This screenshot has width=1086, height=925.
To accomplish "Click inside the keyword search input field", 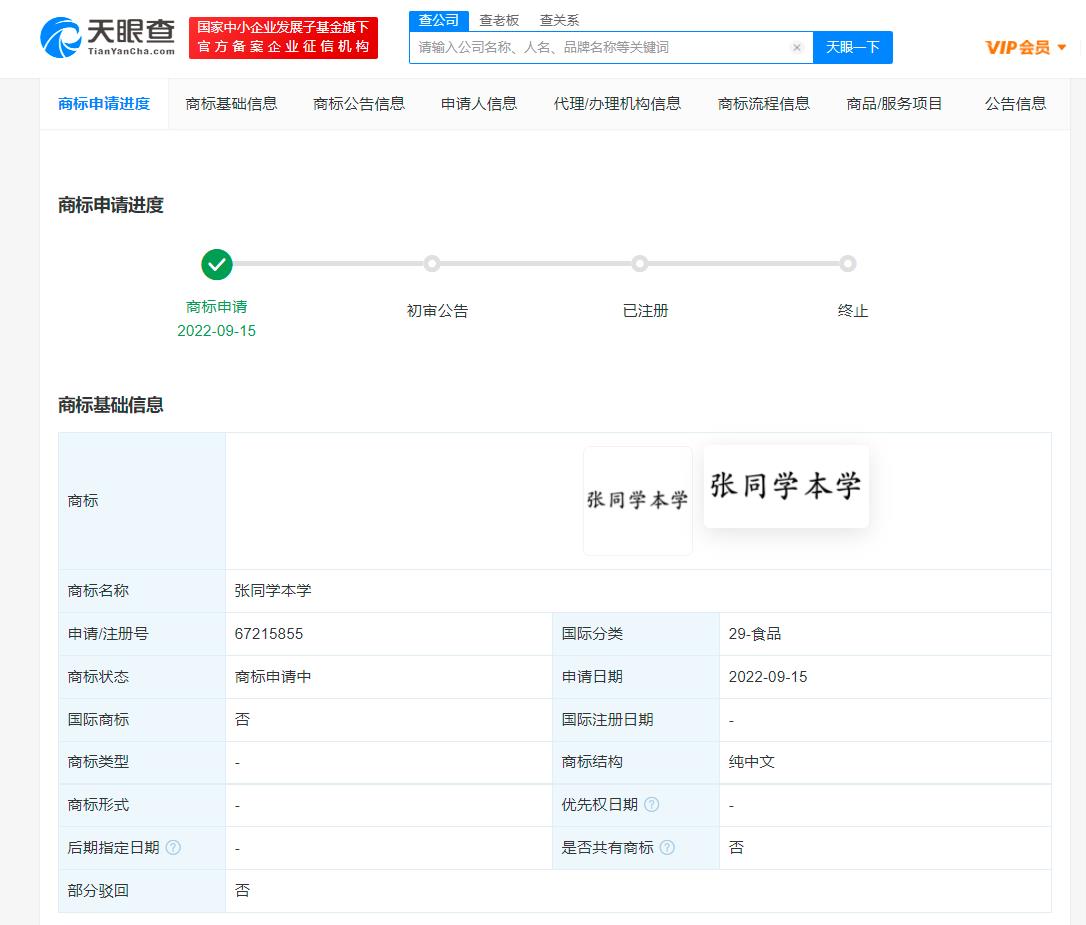I will click(x=600, y=47).
